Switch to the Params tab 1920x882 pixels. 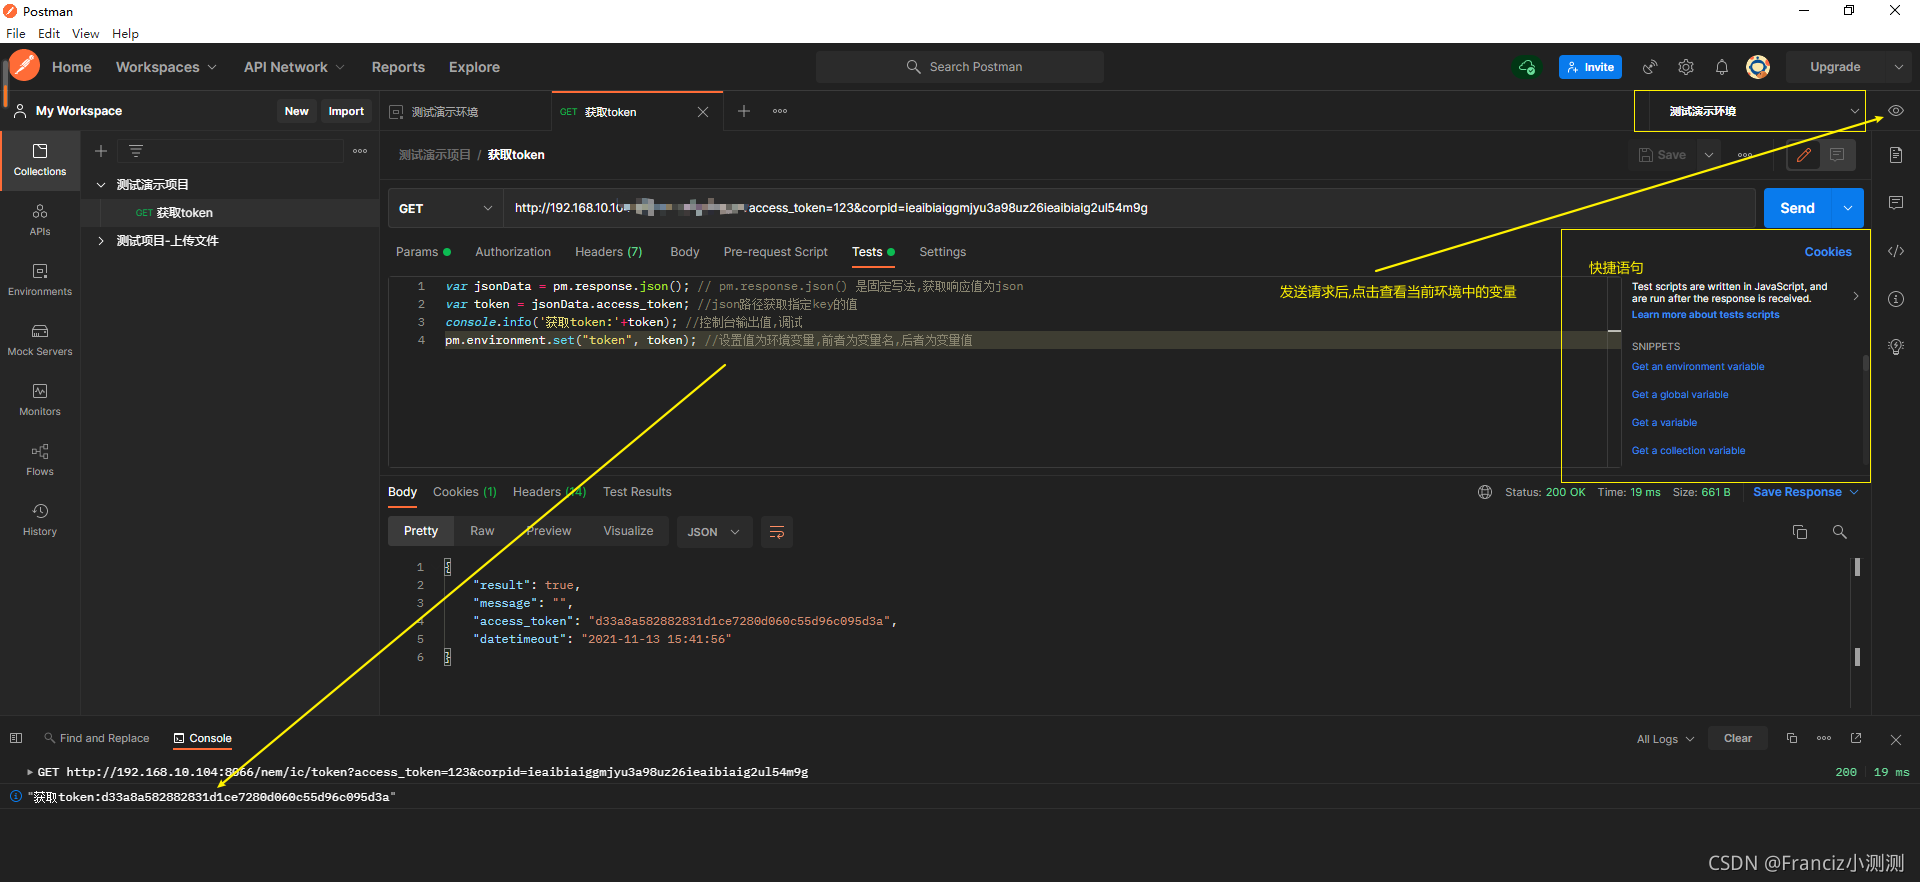(423, 252)
